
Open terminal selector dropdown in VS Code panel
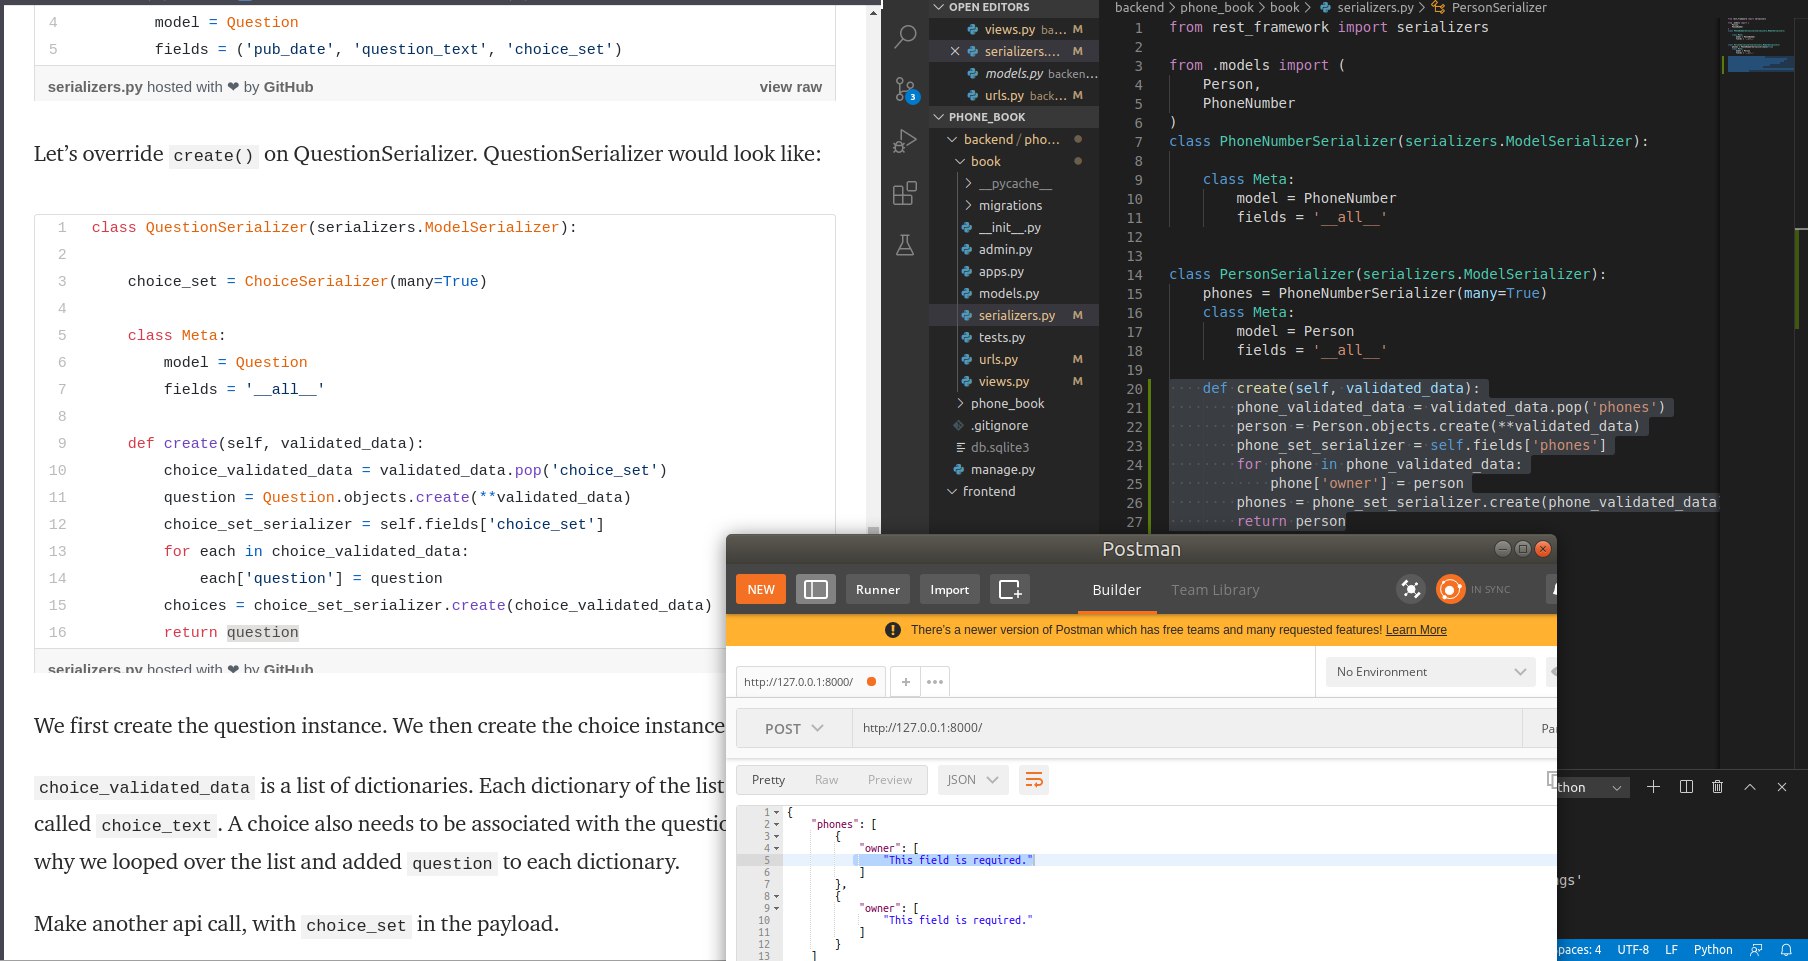pyautogui.click(x=1593, y=787)
